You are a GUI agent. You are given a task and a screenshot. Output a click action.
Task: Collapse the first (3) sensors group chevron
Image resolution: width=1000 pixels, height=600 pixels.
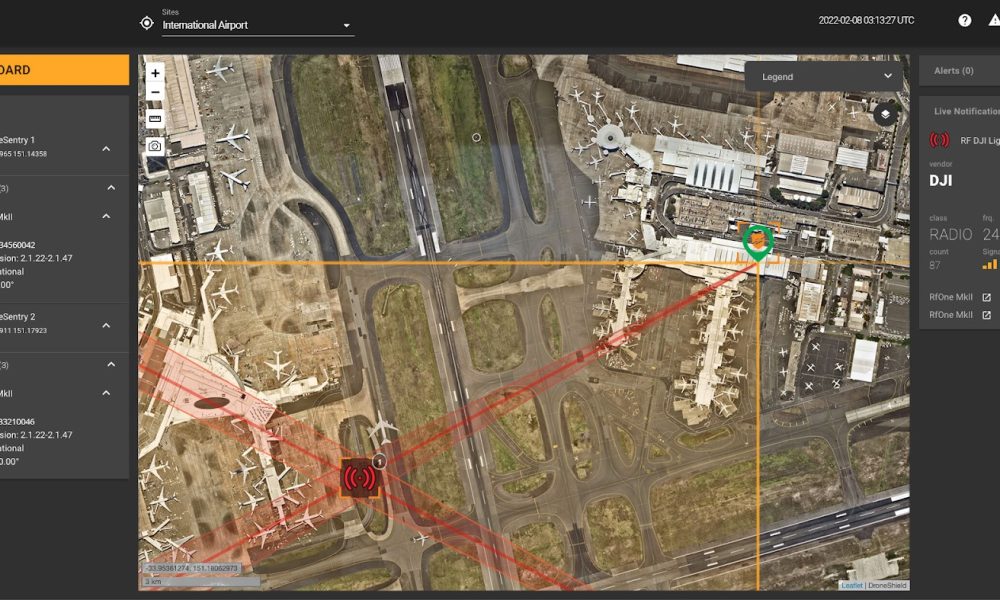click(111, 187)
